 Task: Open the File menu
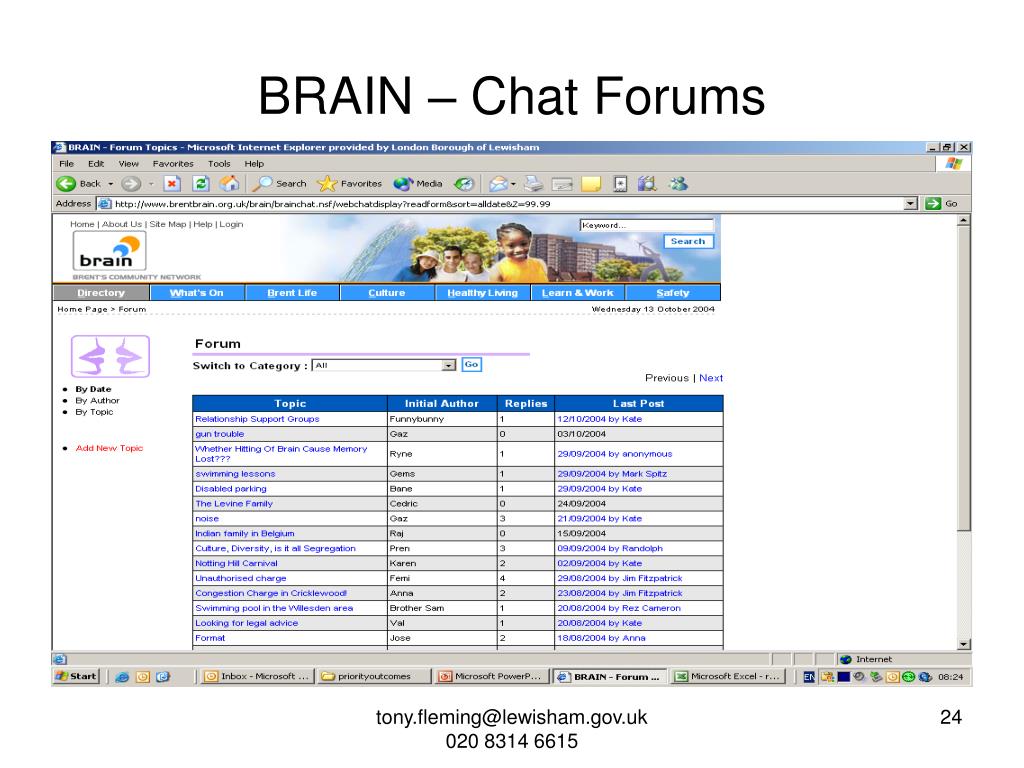click(x=67, y=164)
